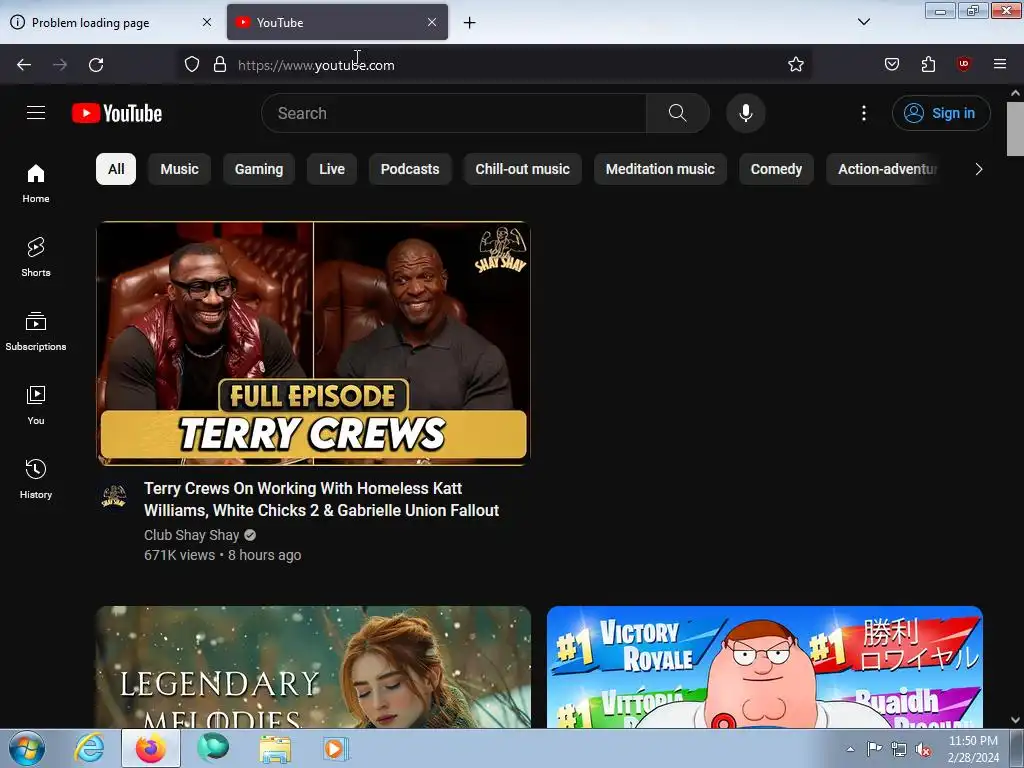Image resolution: width=1024 pixels, height=768 pixels.
Task: Open the Save to Pocket icon
Action: click(x=891, y=64)
